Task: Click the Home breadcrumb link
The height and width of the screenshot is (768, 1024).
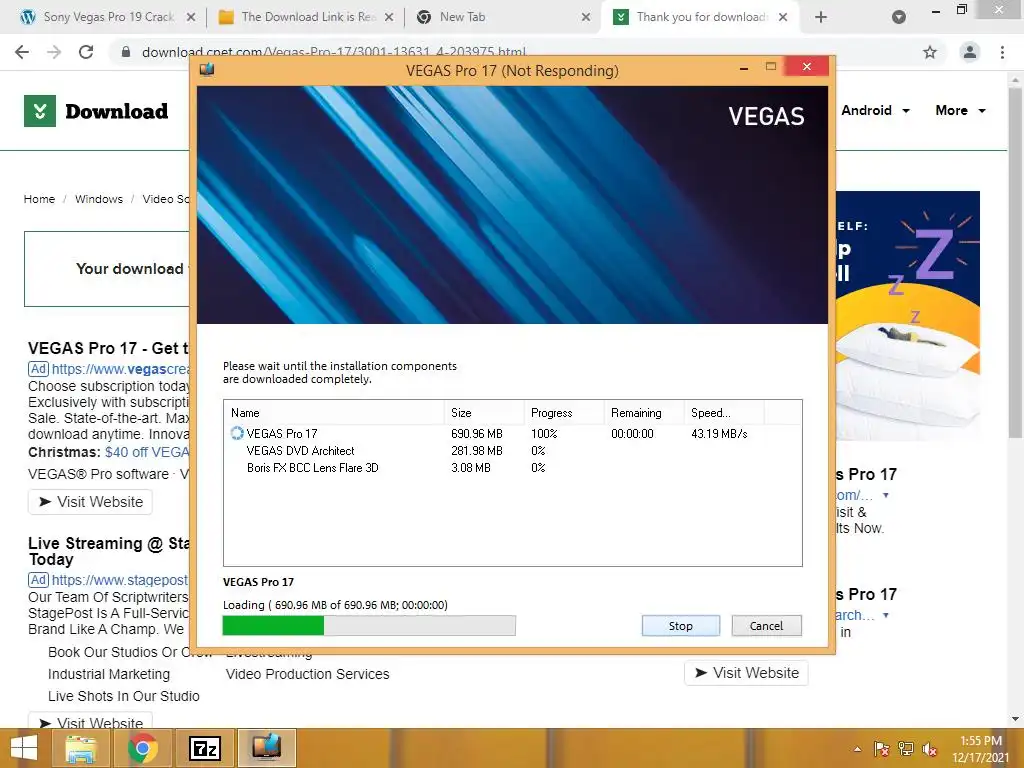Action: point(39,199)
